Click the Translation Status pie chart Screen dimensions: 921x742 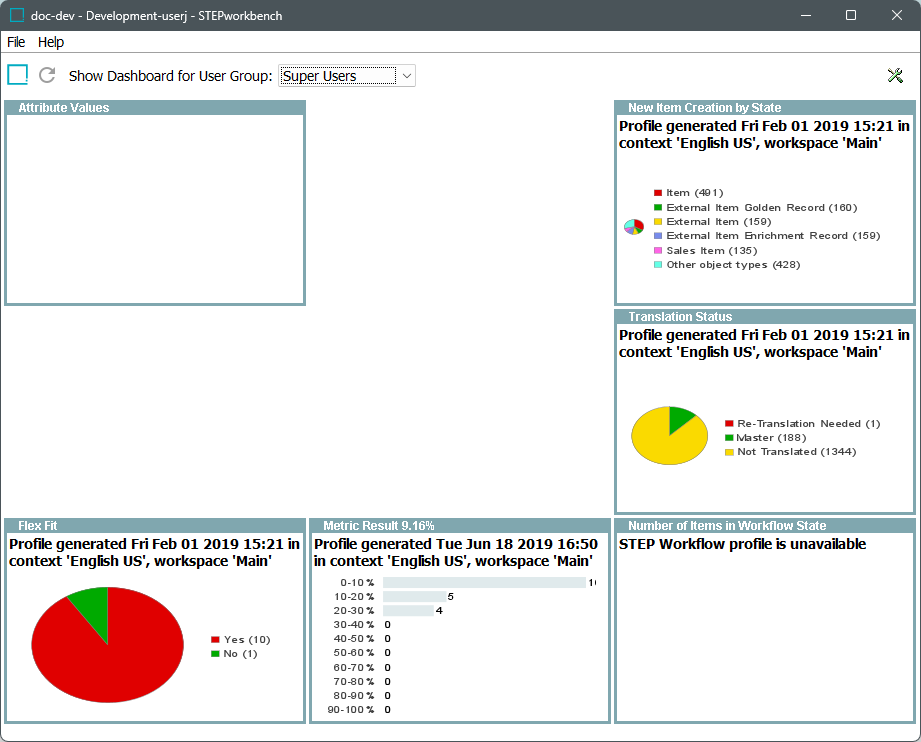[x=669, y=436]
